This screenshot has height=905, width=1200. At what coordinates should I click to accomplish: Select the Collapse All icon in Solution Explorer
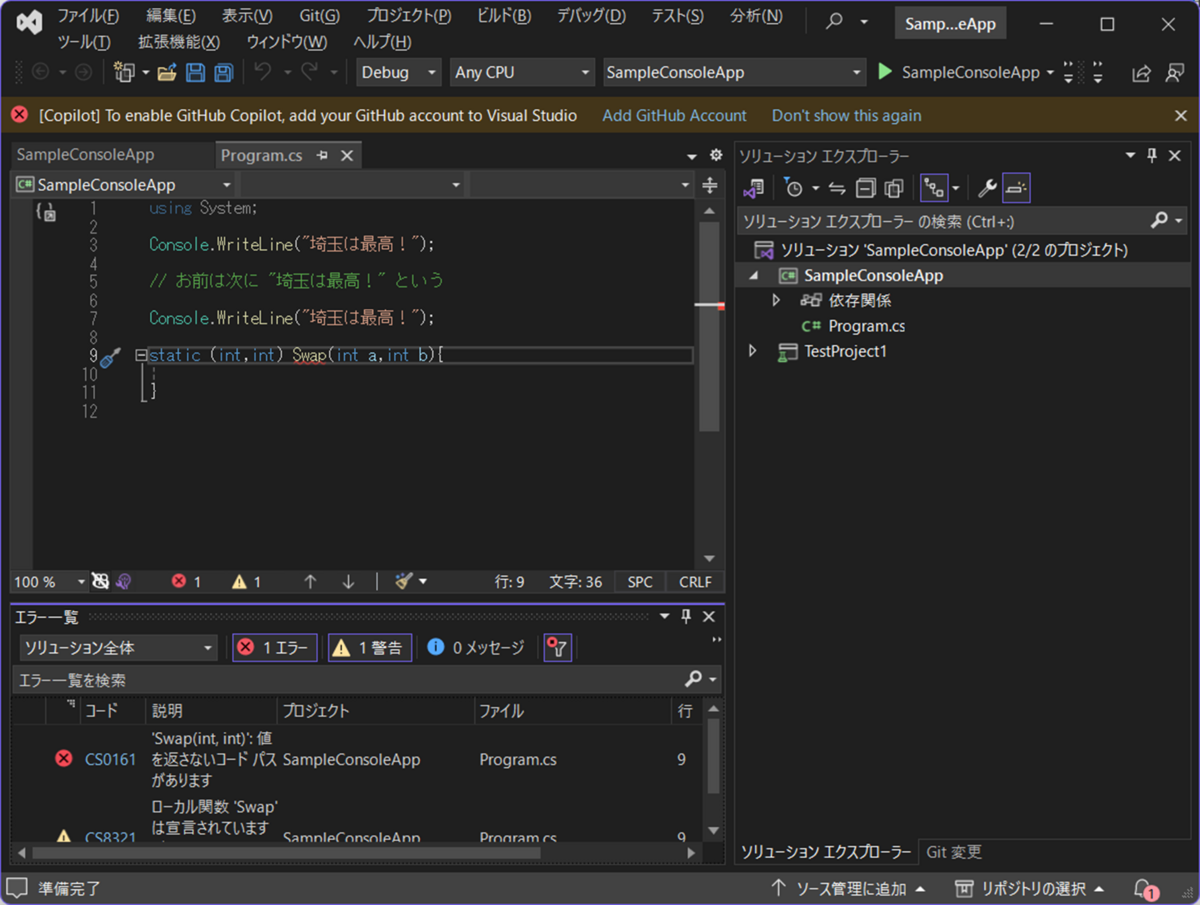click(865, 187)
